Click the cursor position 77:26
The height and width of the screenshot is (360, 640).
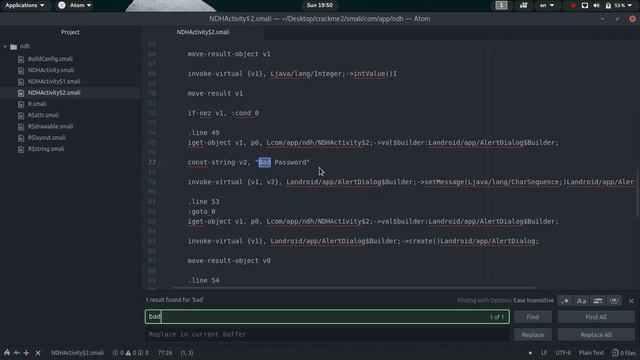coord(165,353)
